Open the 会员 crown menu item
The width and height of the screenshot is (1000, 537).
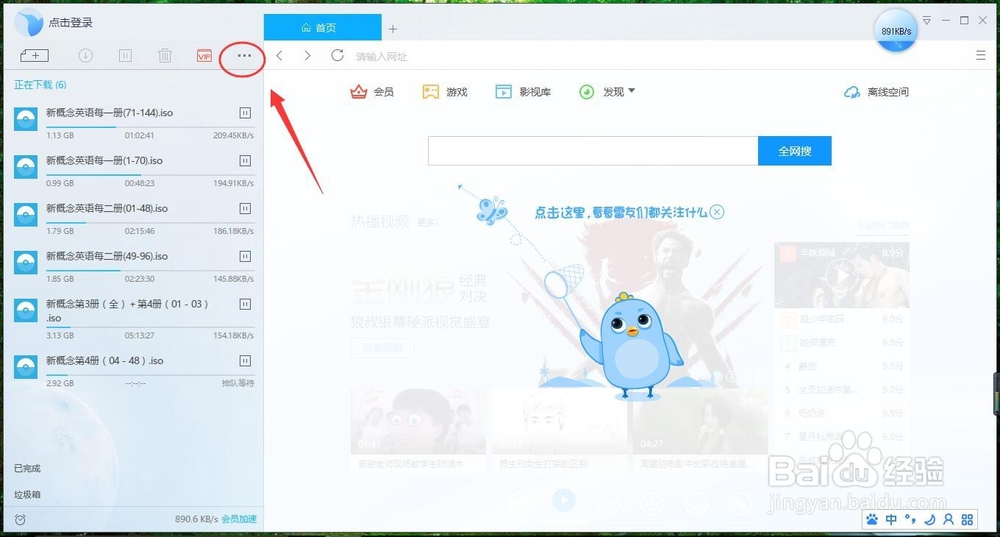point(372,92)
